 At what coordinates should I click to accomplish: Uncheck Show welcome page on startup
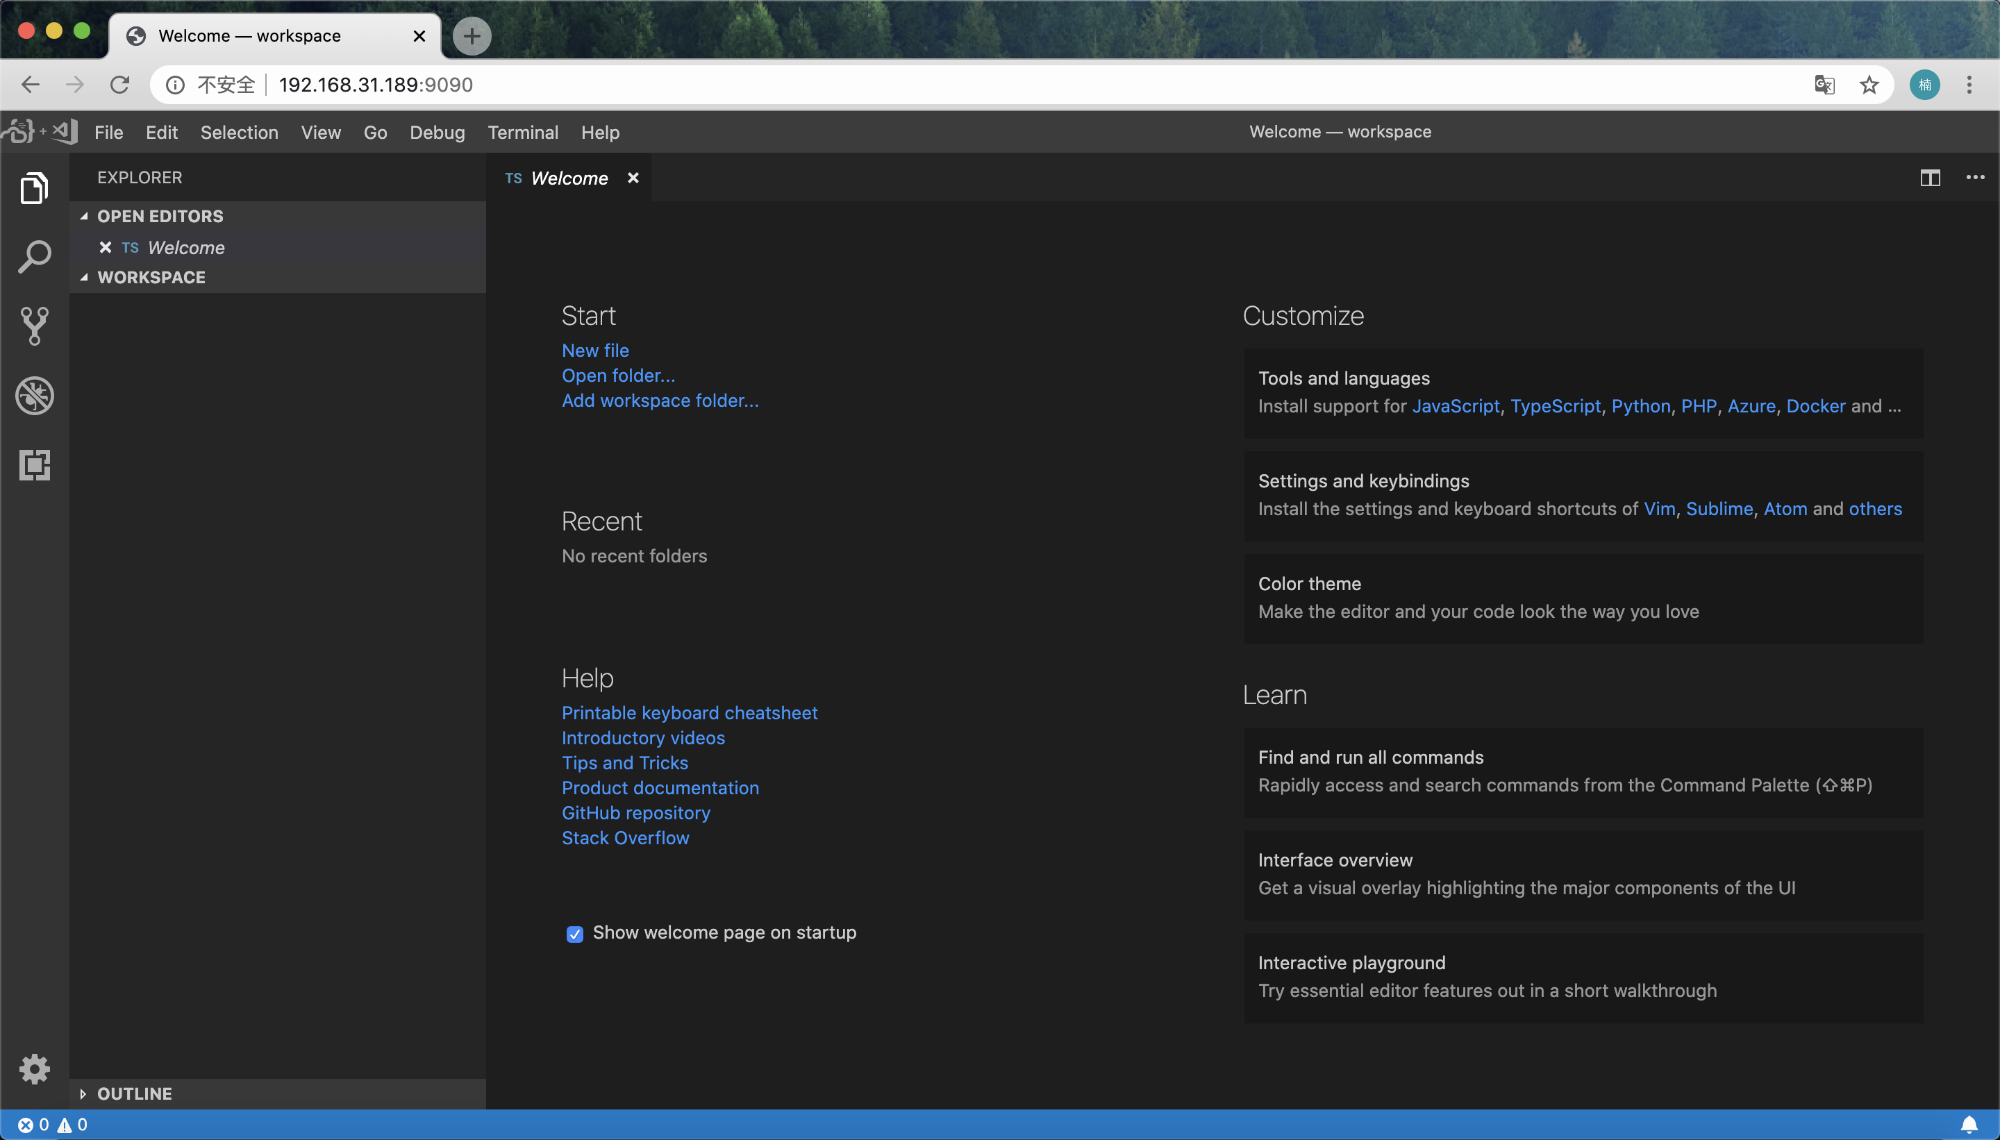pos(575,934)
